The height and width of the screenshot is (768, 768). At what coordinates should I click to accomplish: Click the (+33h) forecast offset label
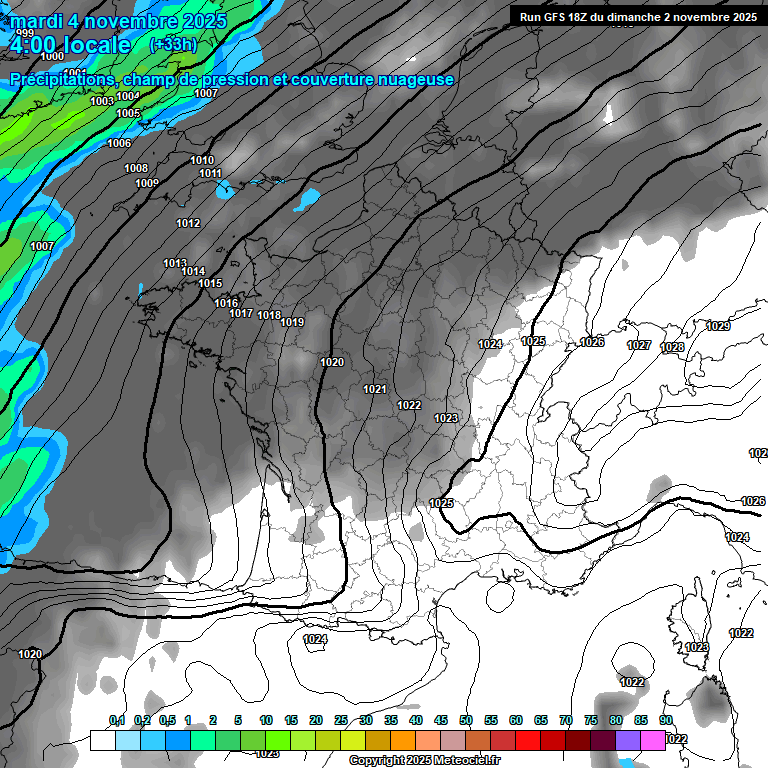(x=172, y=45)
